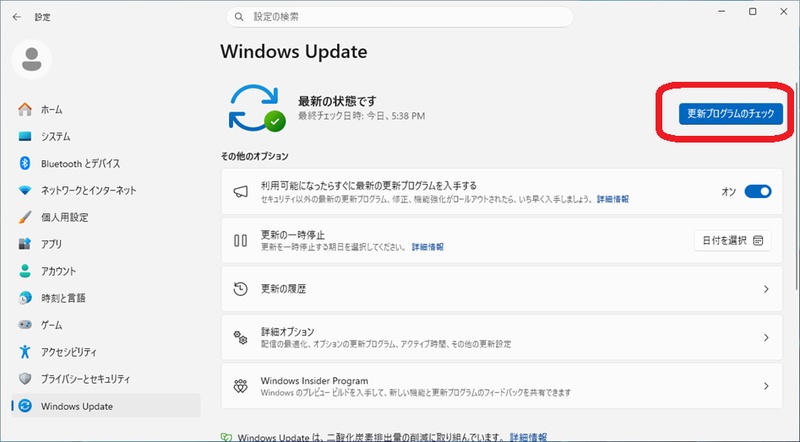Screen dimensions: 800x442
Task: Click the ゲーム controller icon
Action: tap(25, 325)
